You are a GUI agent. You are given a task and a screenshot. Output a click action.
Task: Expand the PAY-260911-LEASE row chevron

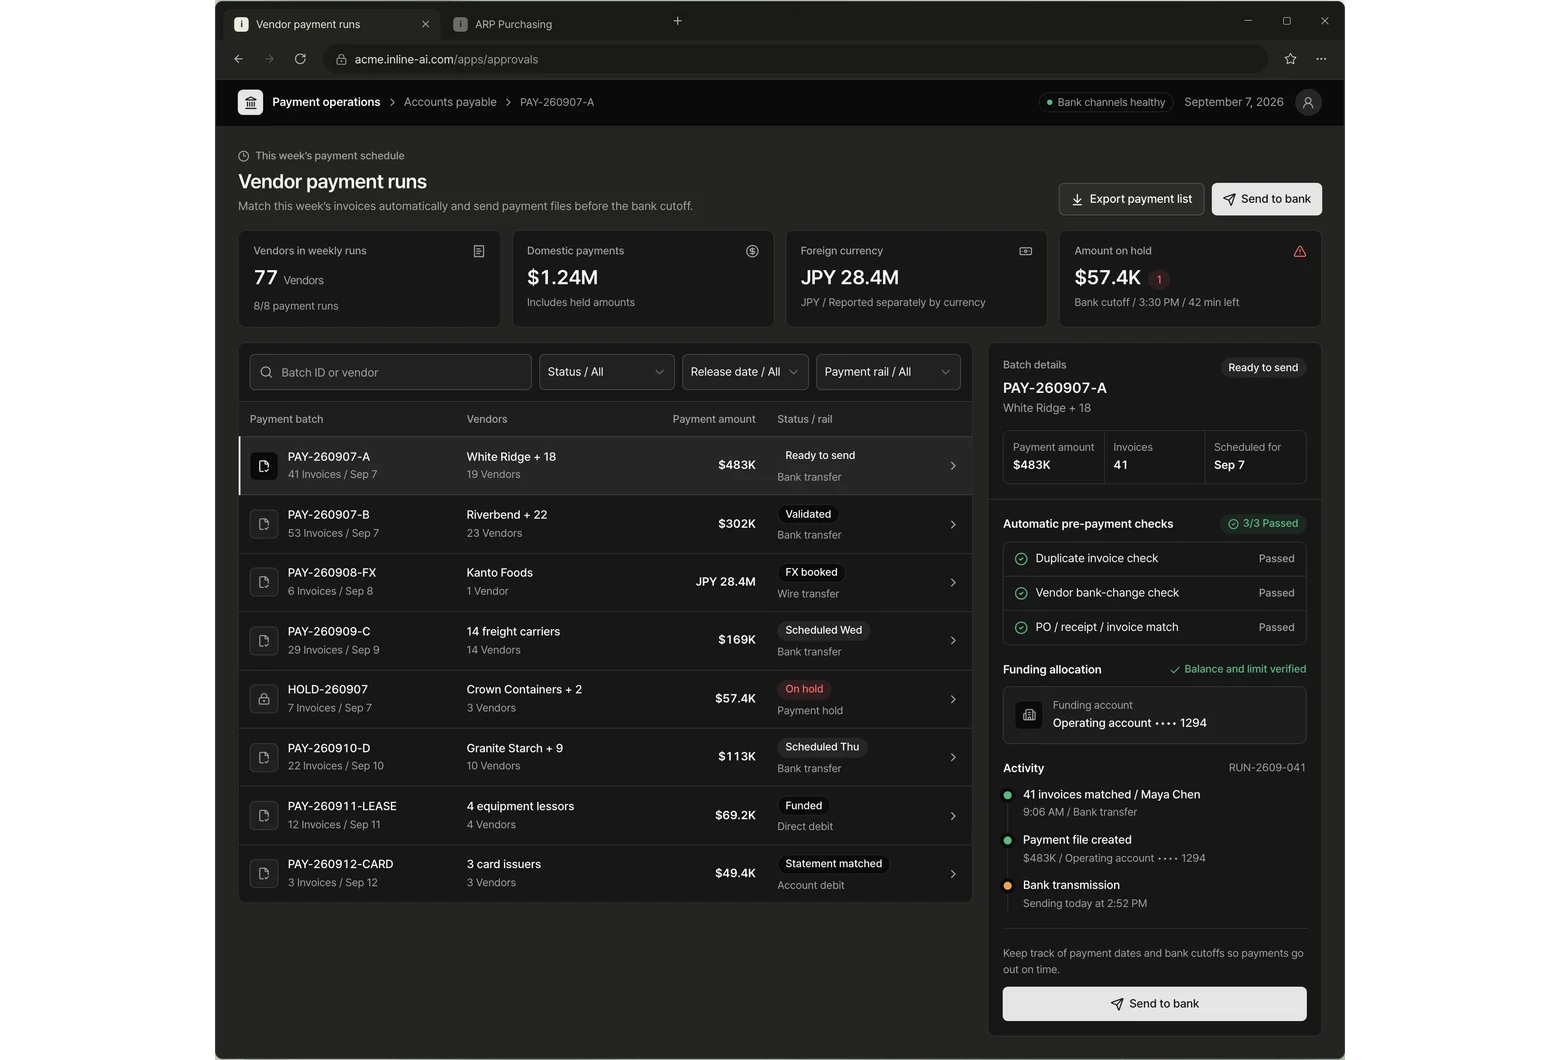click(x=953, y=816)
